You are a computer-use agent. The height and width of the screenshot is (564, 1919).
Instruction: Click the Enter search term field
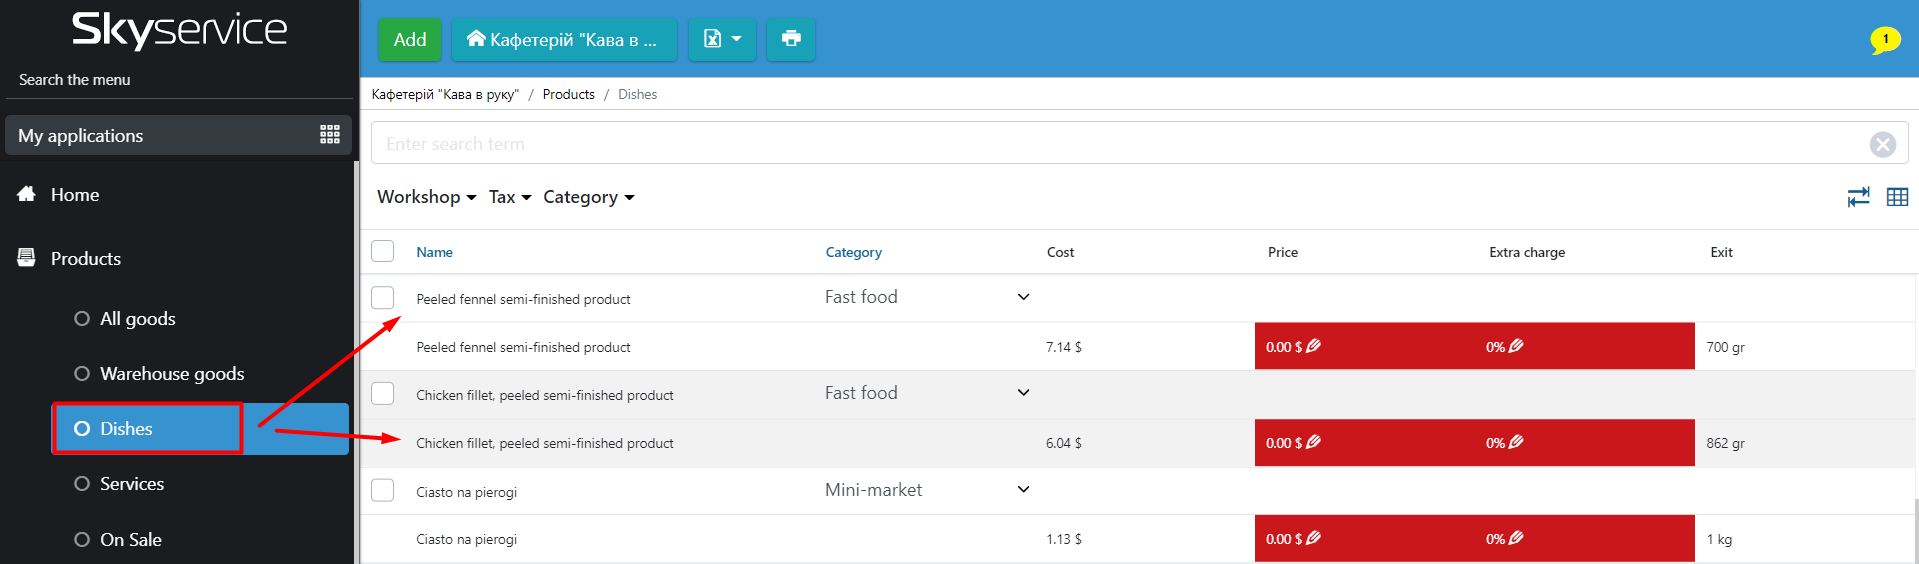(x=1110, y=144)
